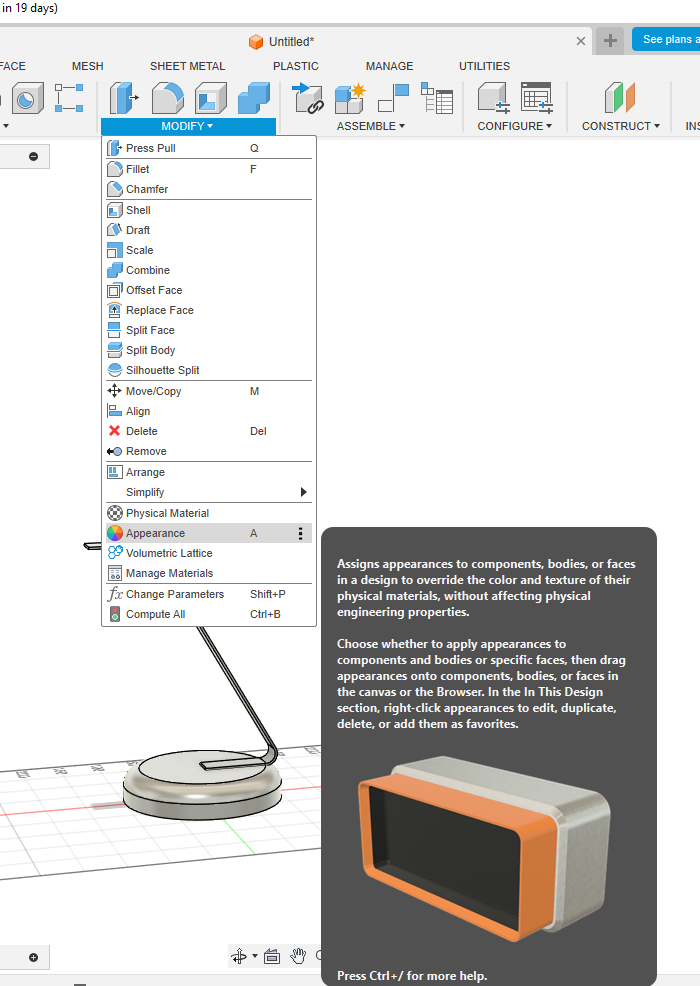Viewport: 700px width, 986px height.
Task: Click the rectangular pattern toolbar icon
Action: 69,98
